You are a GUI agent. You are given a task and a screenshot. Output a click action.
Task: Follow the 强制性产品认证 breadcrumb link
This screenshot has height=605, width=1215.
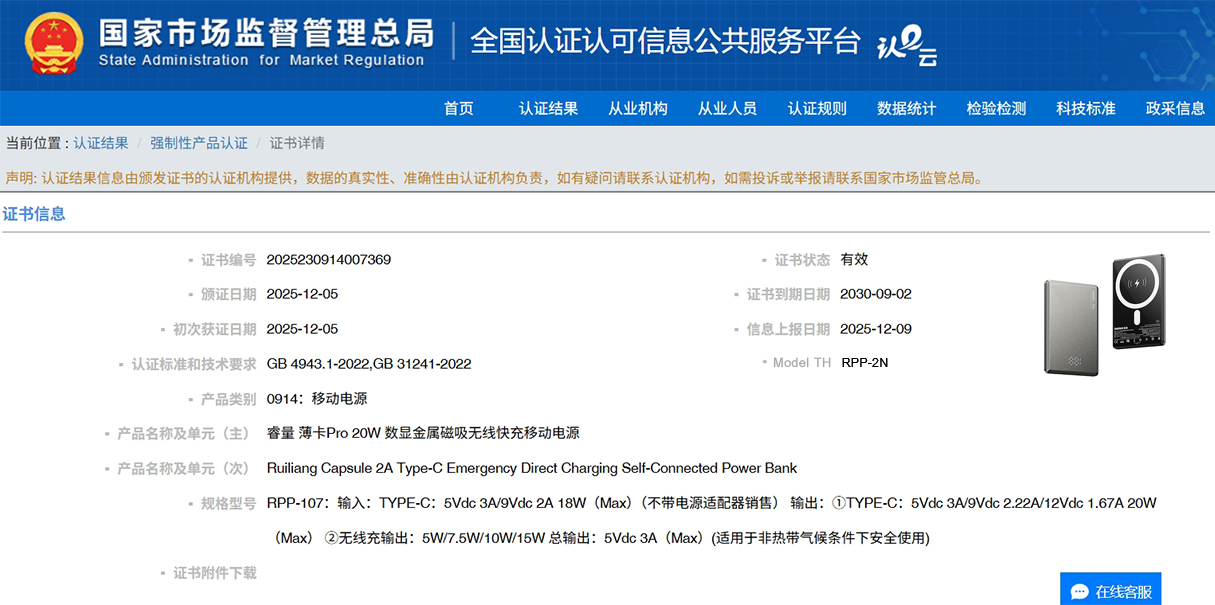click(x=199, y=143)
